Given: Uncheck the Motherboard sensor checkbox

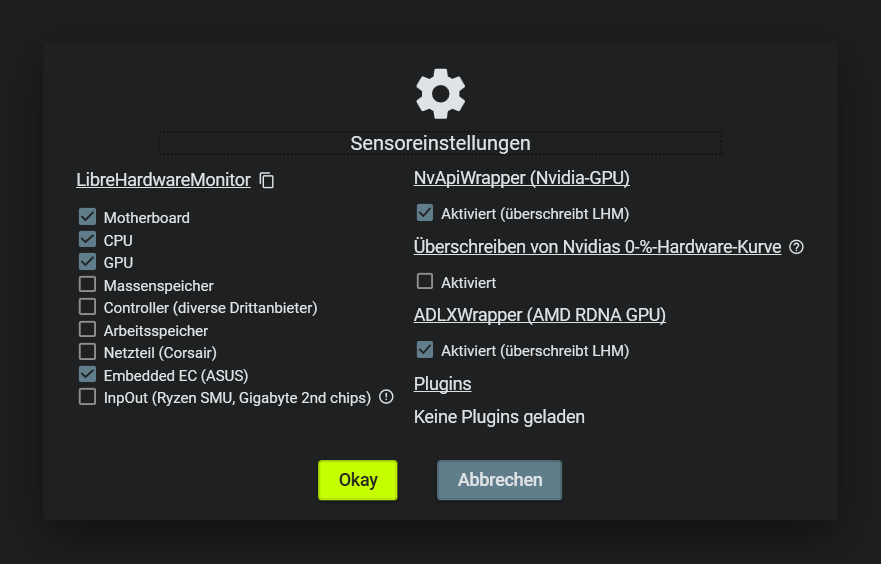Looking at the screenshot, I should 87,217.
